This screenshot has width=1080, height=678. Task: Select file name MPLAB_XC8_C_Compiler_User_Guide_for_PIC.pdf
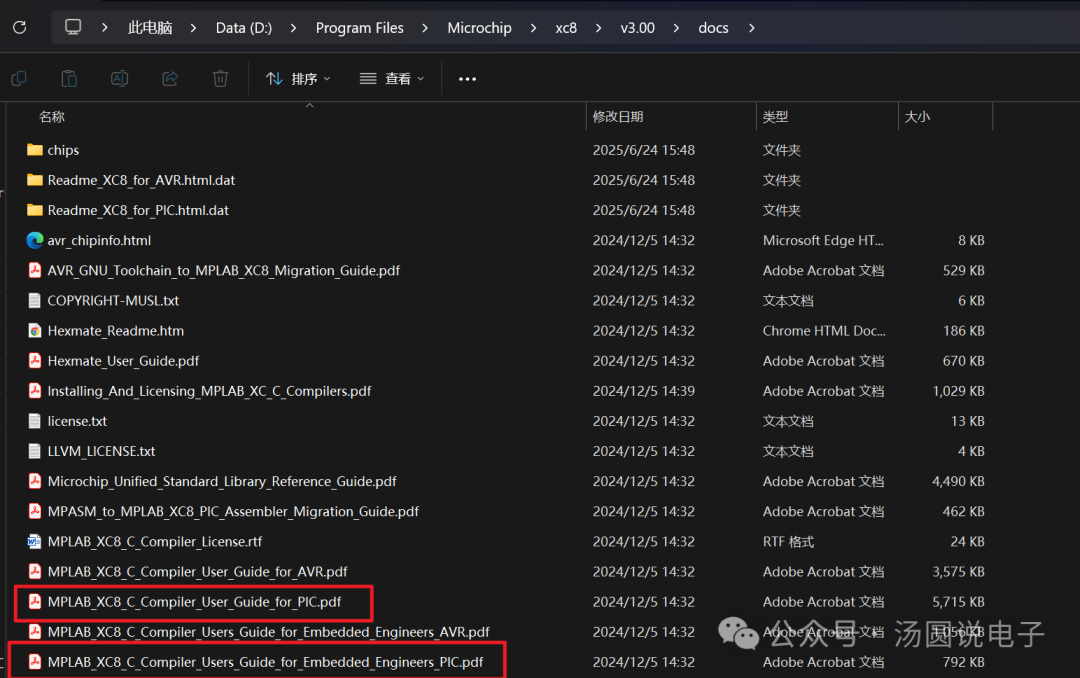[194, 602]
